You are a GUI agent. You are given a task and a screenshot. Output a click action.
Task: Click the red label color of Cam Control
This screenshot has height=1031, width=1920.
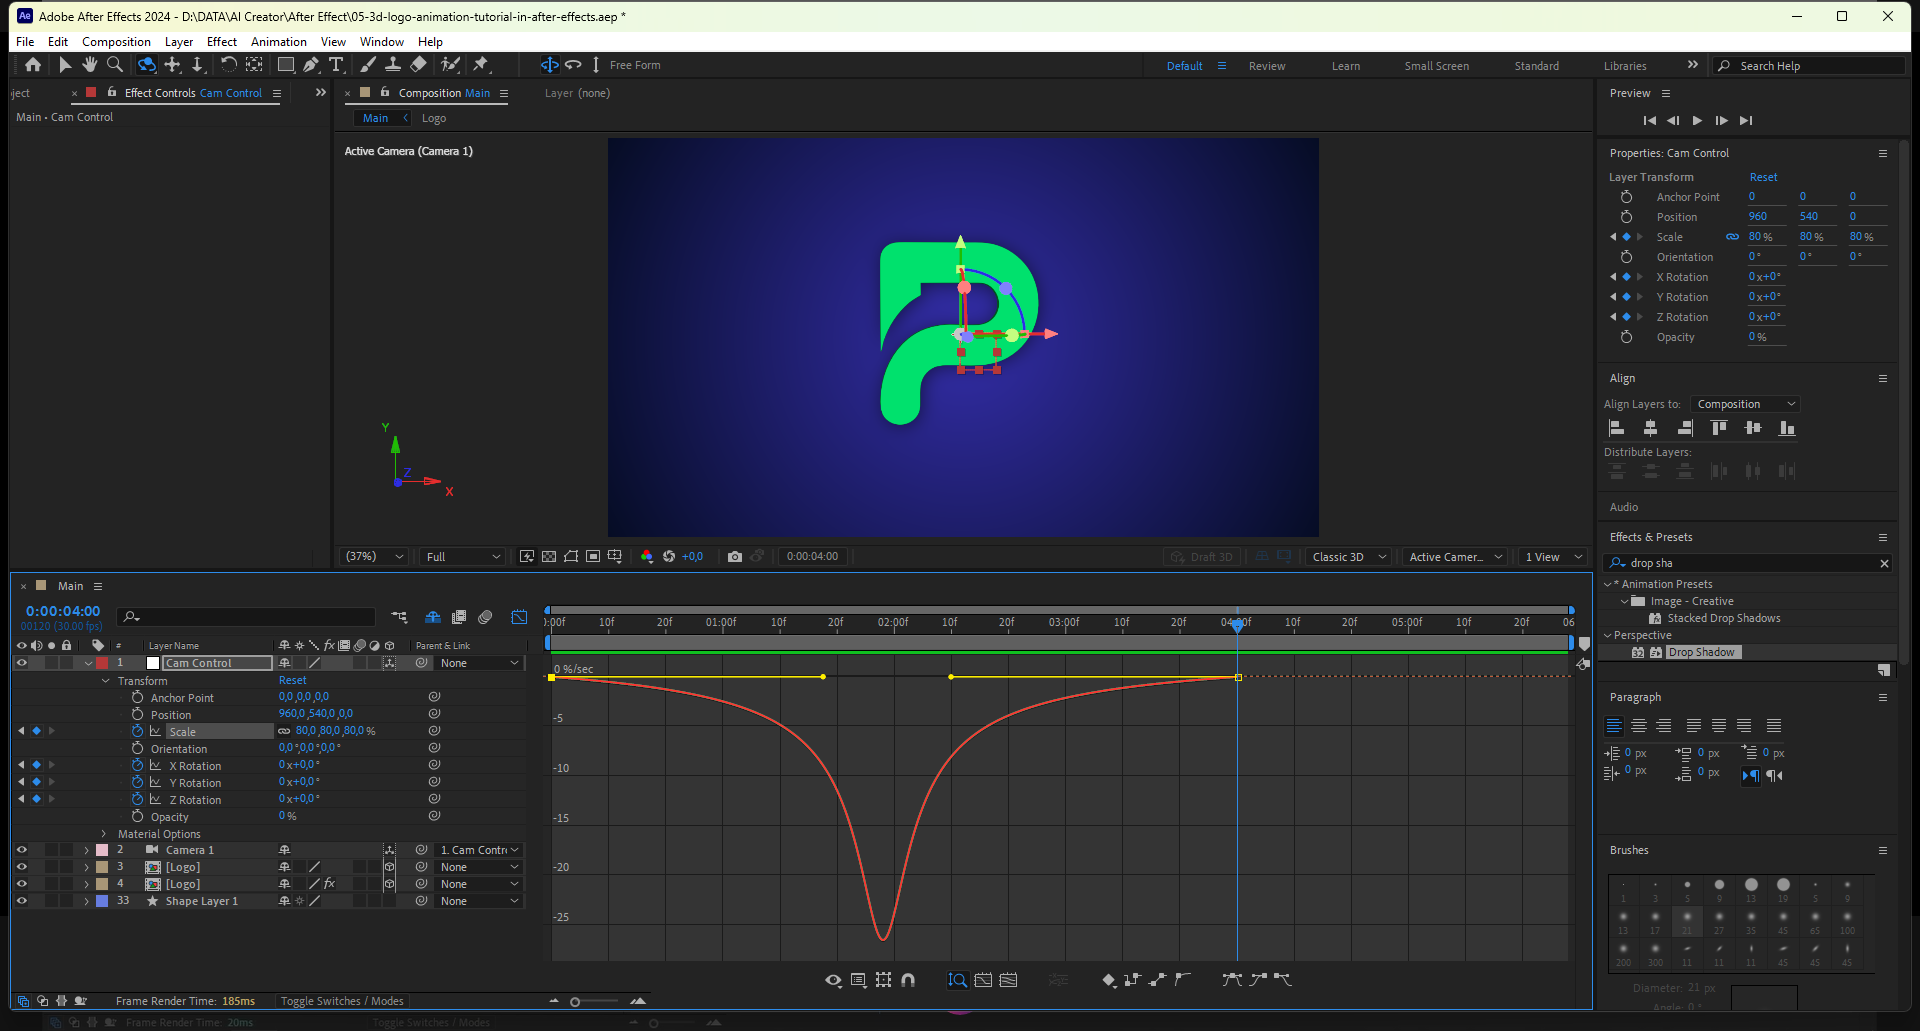(102, 663)
